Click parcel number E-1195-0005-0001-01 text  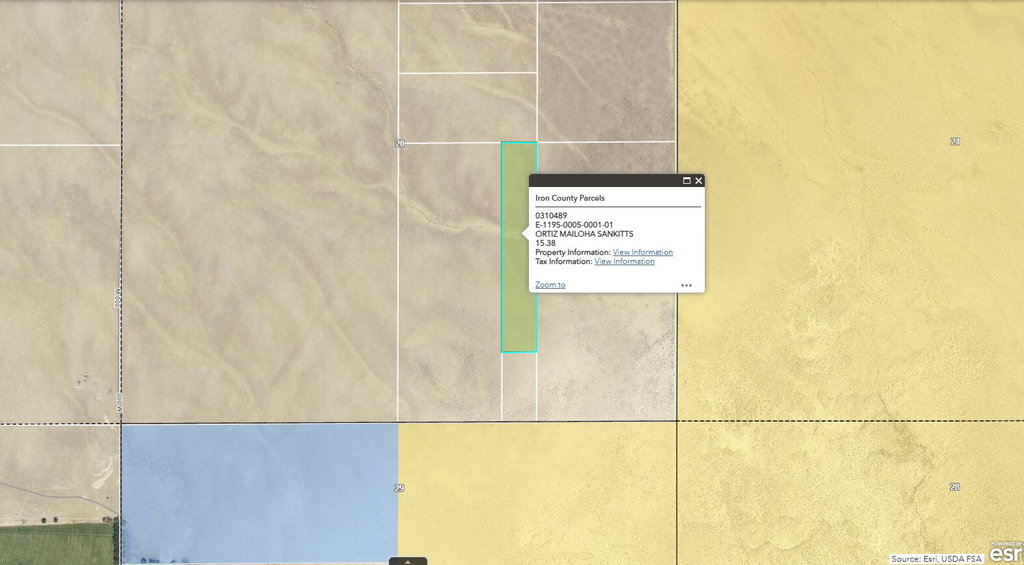pyautogui.click(x=574, y=225)
